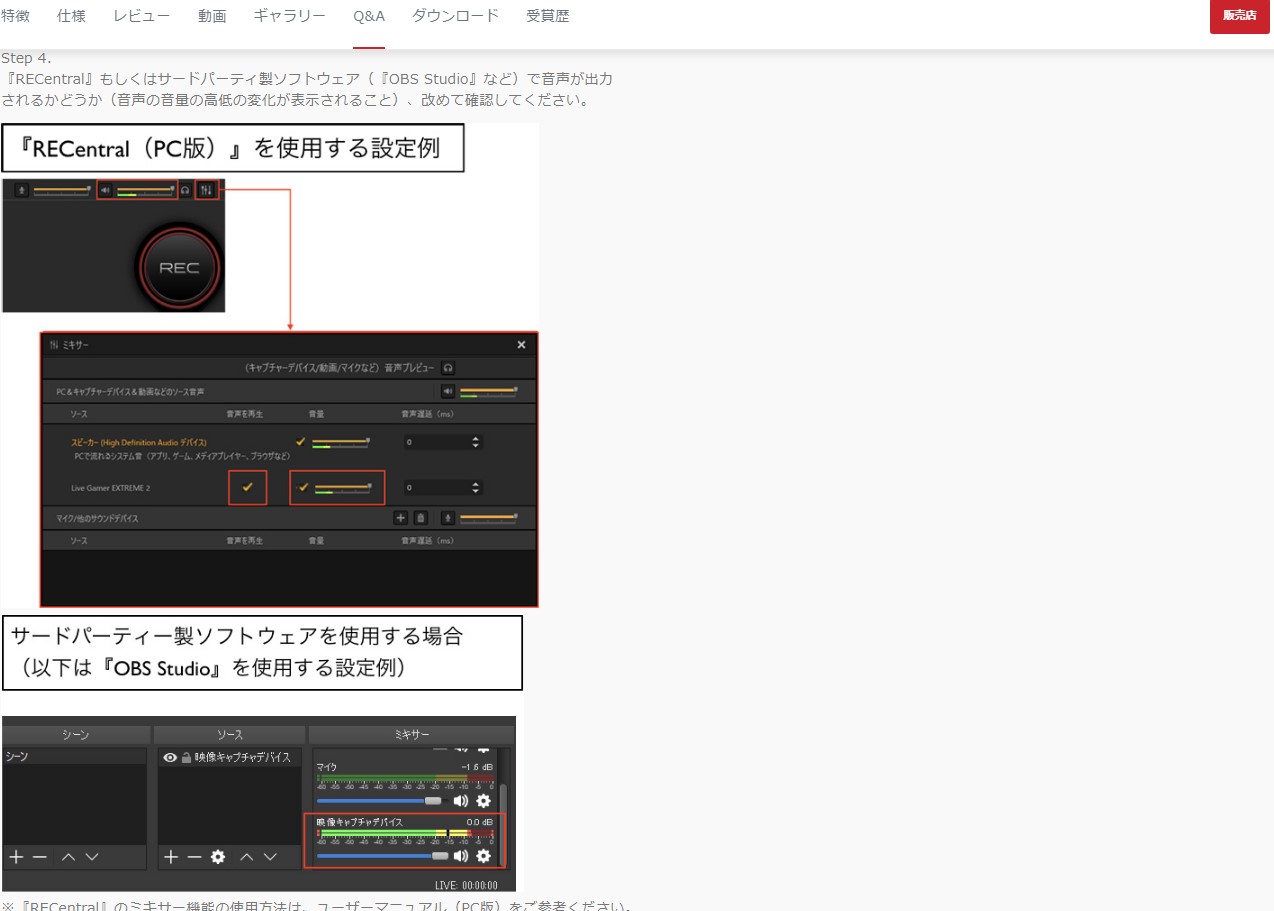Increase 音声遅延 arrow in スピーカー row
Viewport: 1274px width, 911px height.
(x=476, y=438)
